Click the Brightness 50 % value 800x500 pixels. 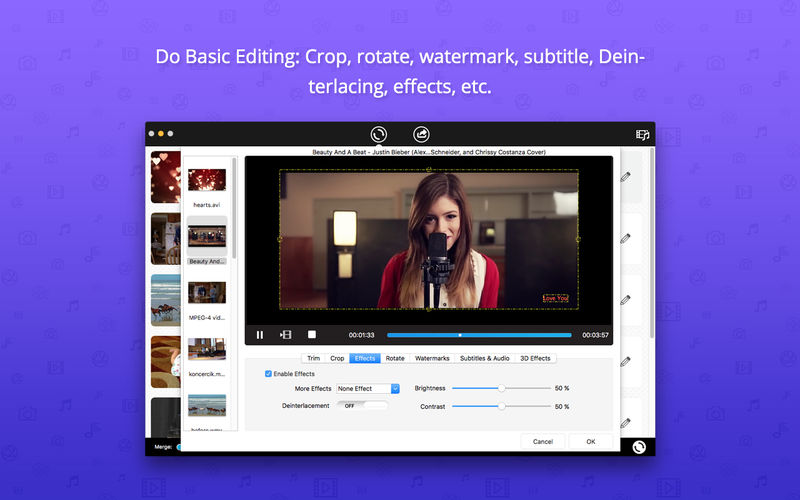tap(562, 388)
